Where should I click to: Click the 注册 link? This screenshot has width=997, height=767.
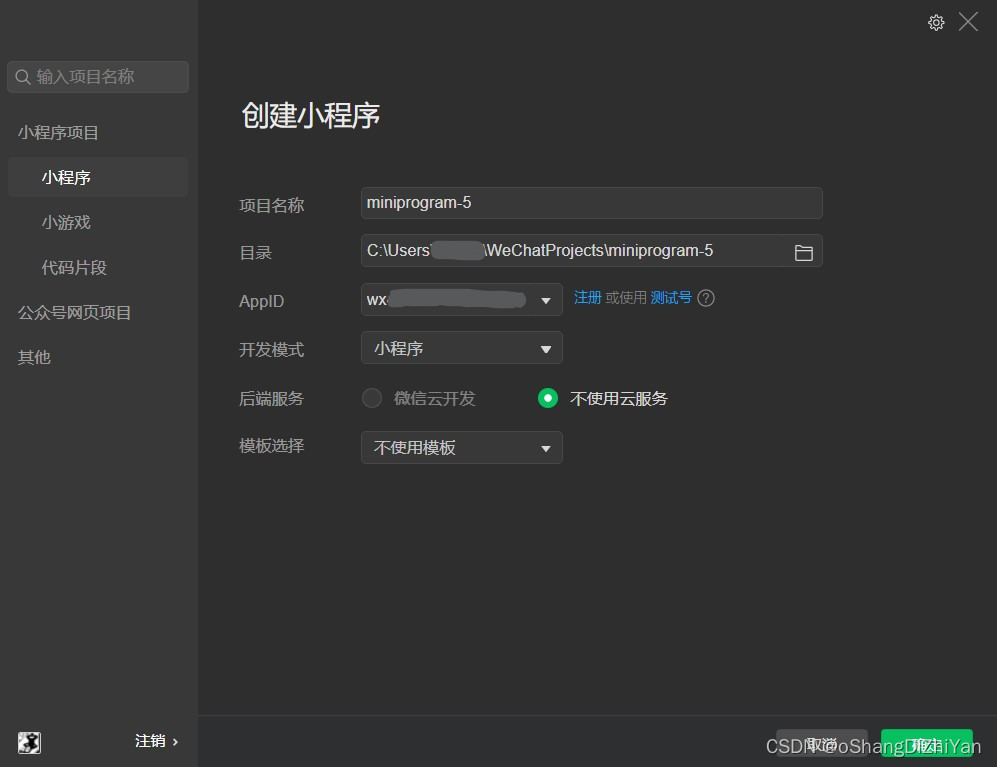[x=587, y=298]
